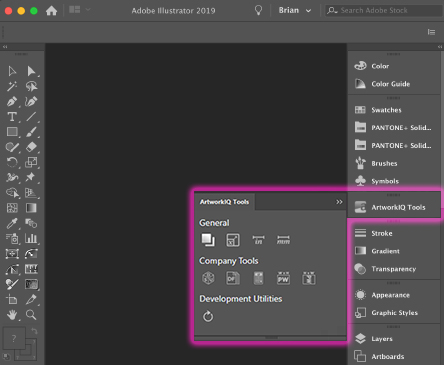Screen dimensions: 444x365
Task: Select the Magic Wand tool
Action: 12,86
